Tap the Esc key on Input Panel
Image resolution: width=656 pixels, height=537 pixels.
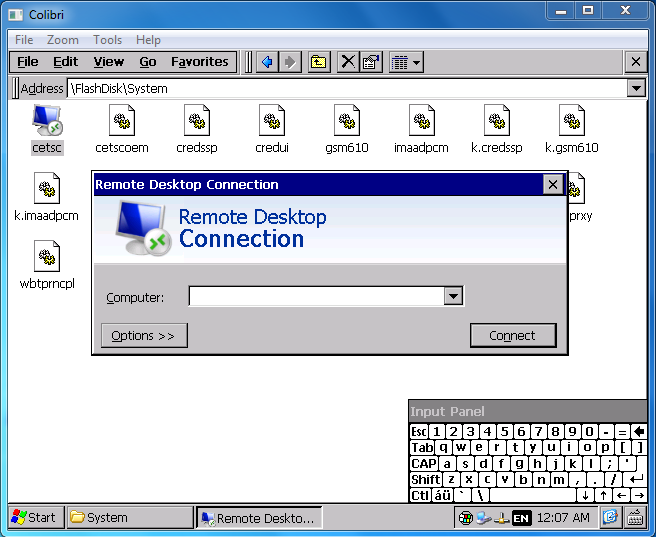coord(418,432)
